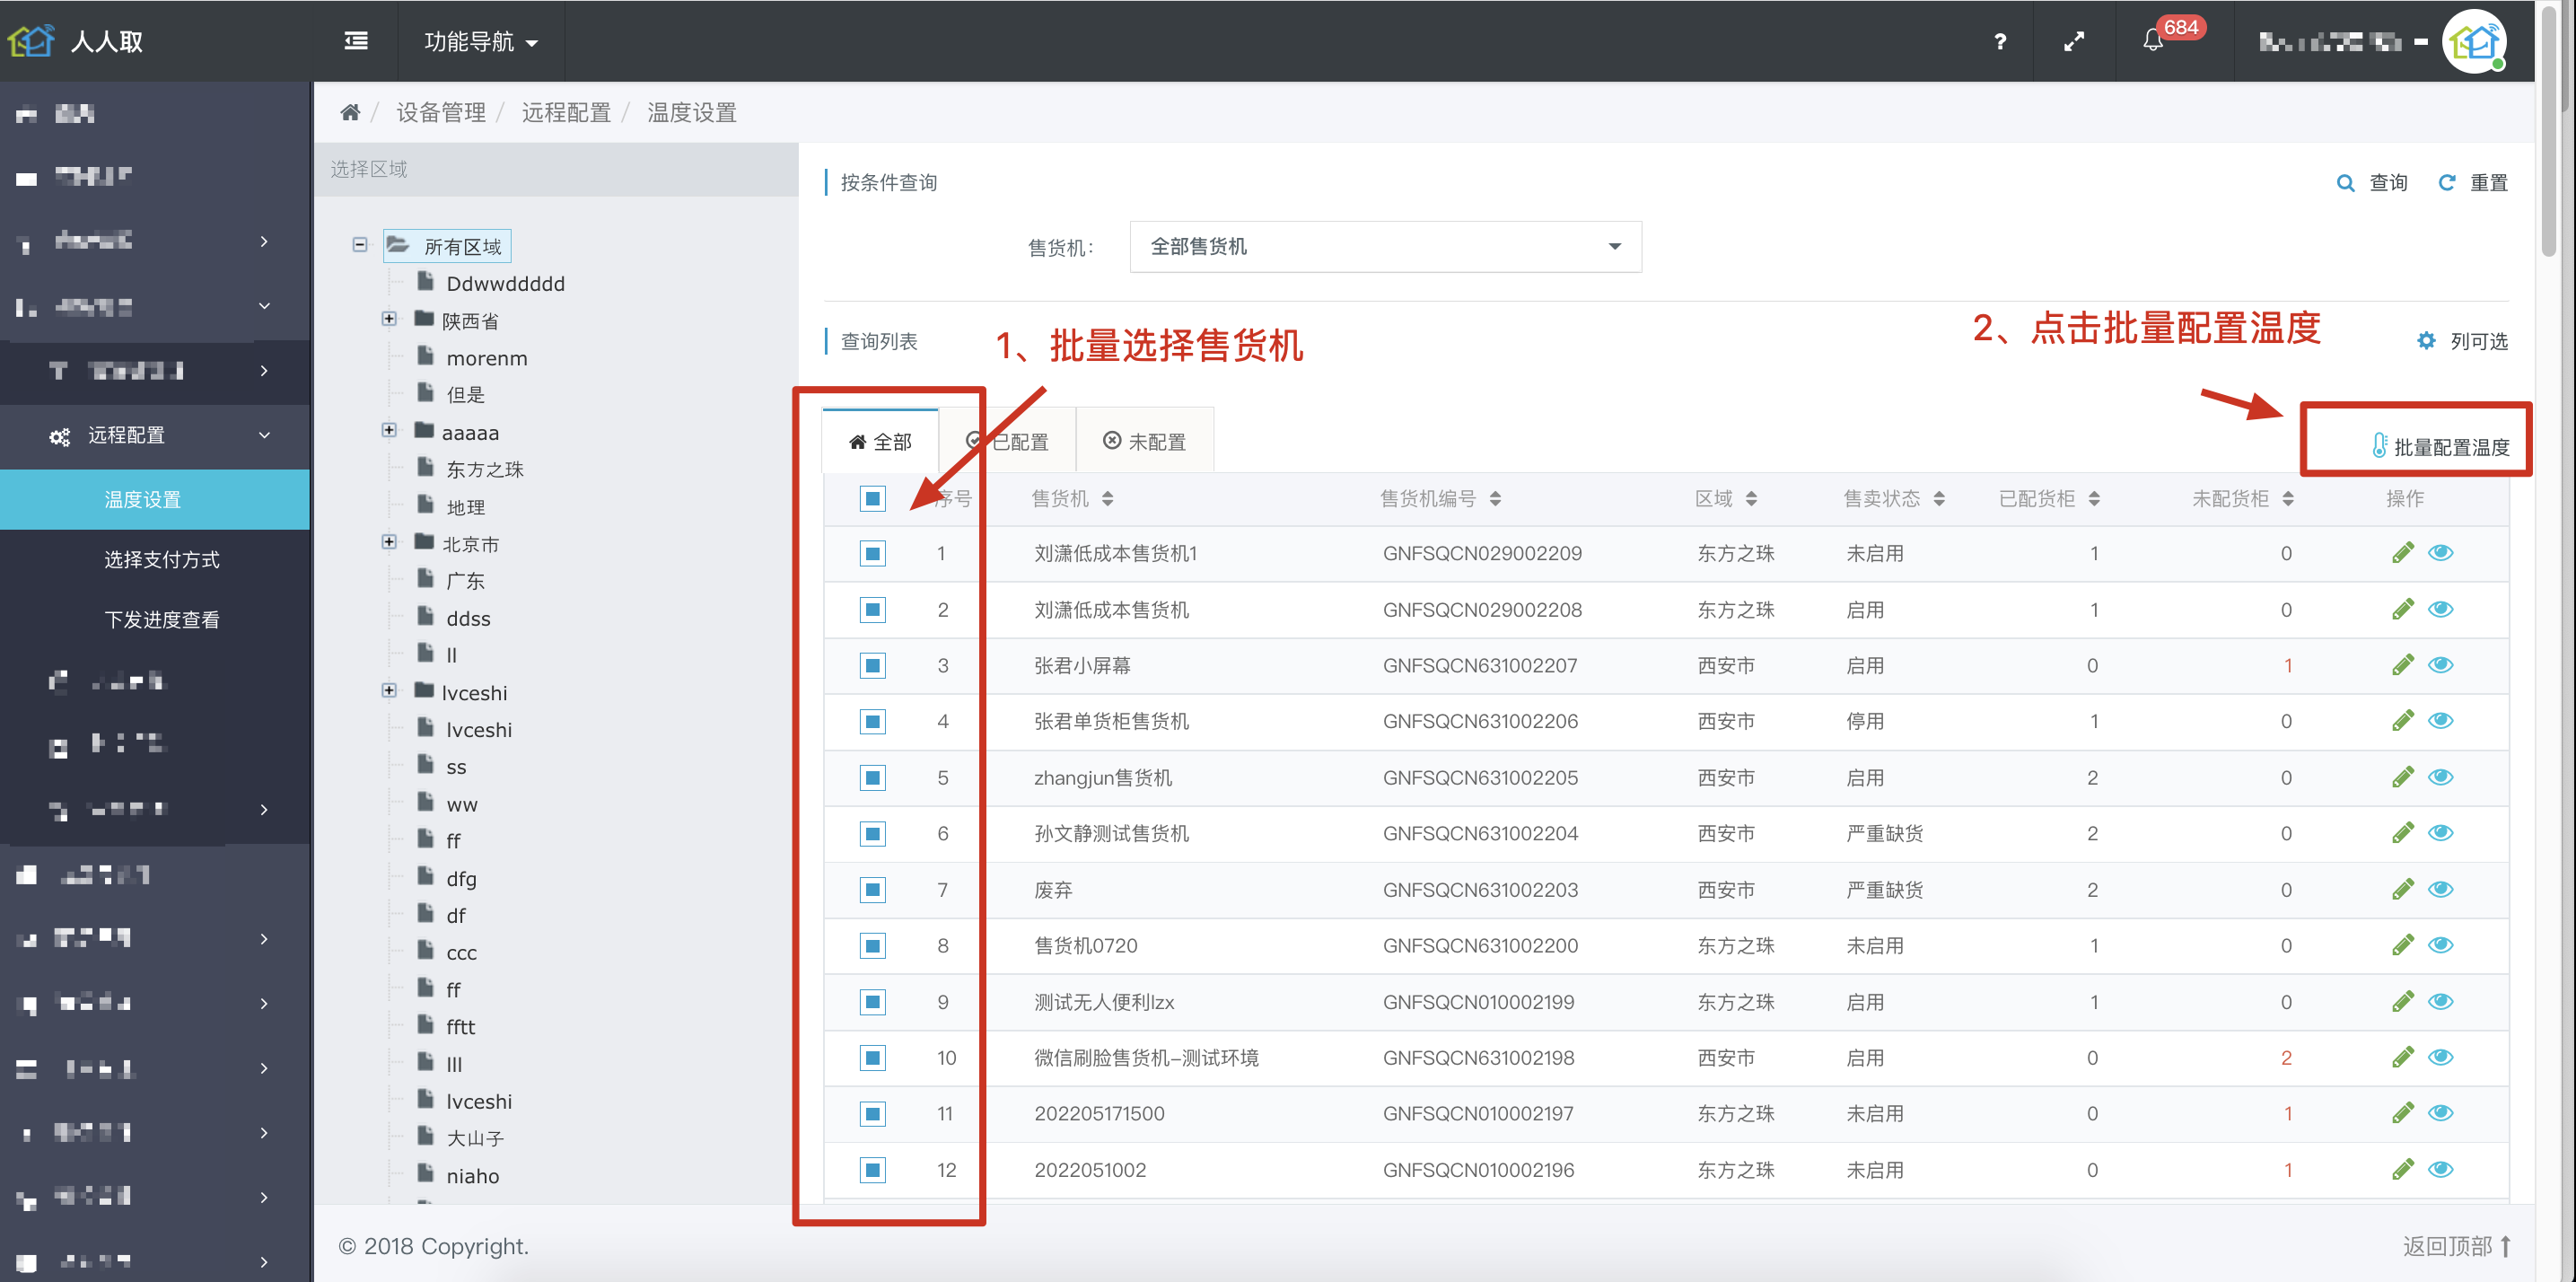2576x1282 pixels.
Task: Toggle the select-all header checkbox
Action: point(873,498)
